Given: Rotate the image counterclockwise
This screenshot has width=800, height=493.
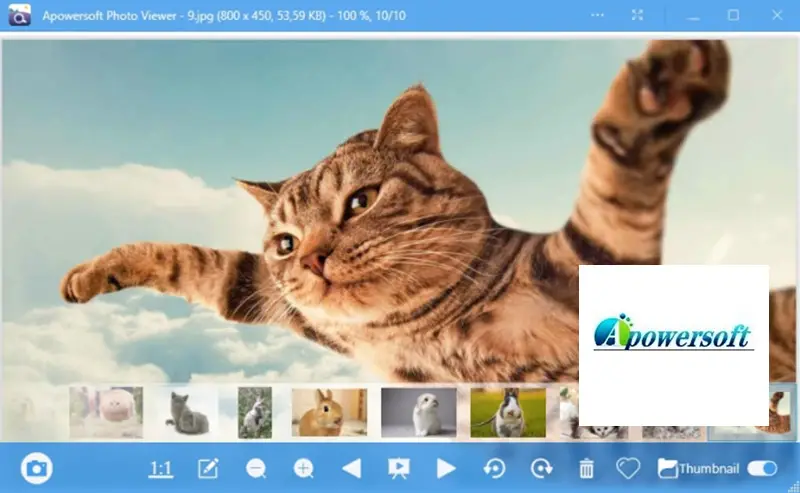Looking at the screenshot, I should click(x=494, y=469).
